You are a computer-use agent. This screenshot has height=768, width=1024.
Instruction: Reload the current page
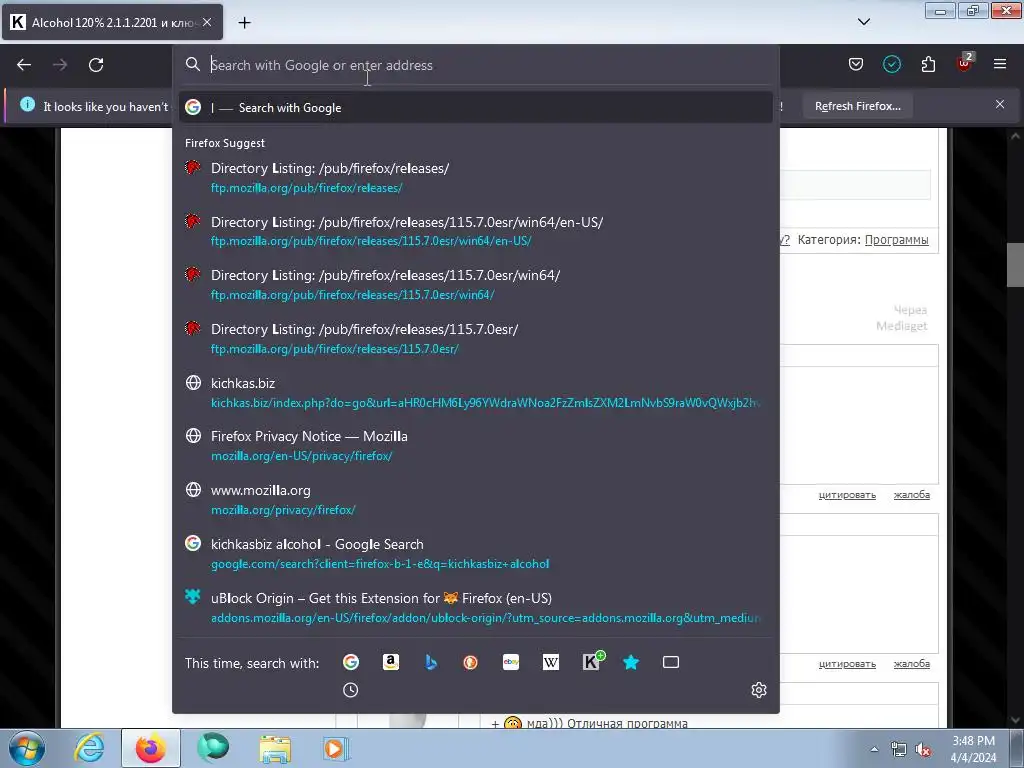(x=96, y=65)
